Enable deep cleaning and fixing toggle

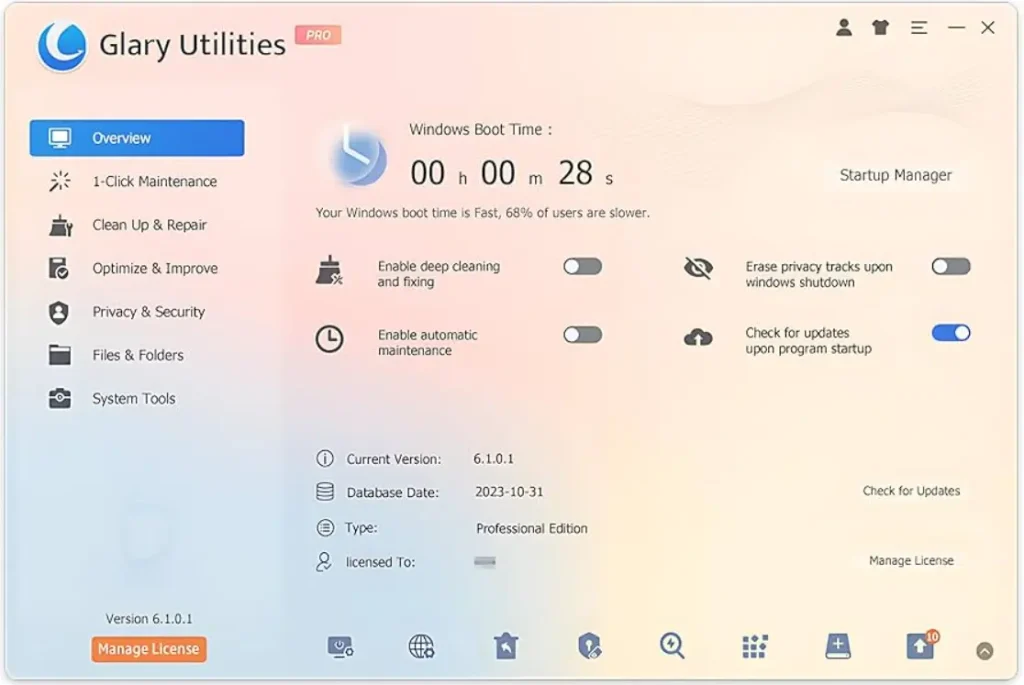point(583,266)
